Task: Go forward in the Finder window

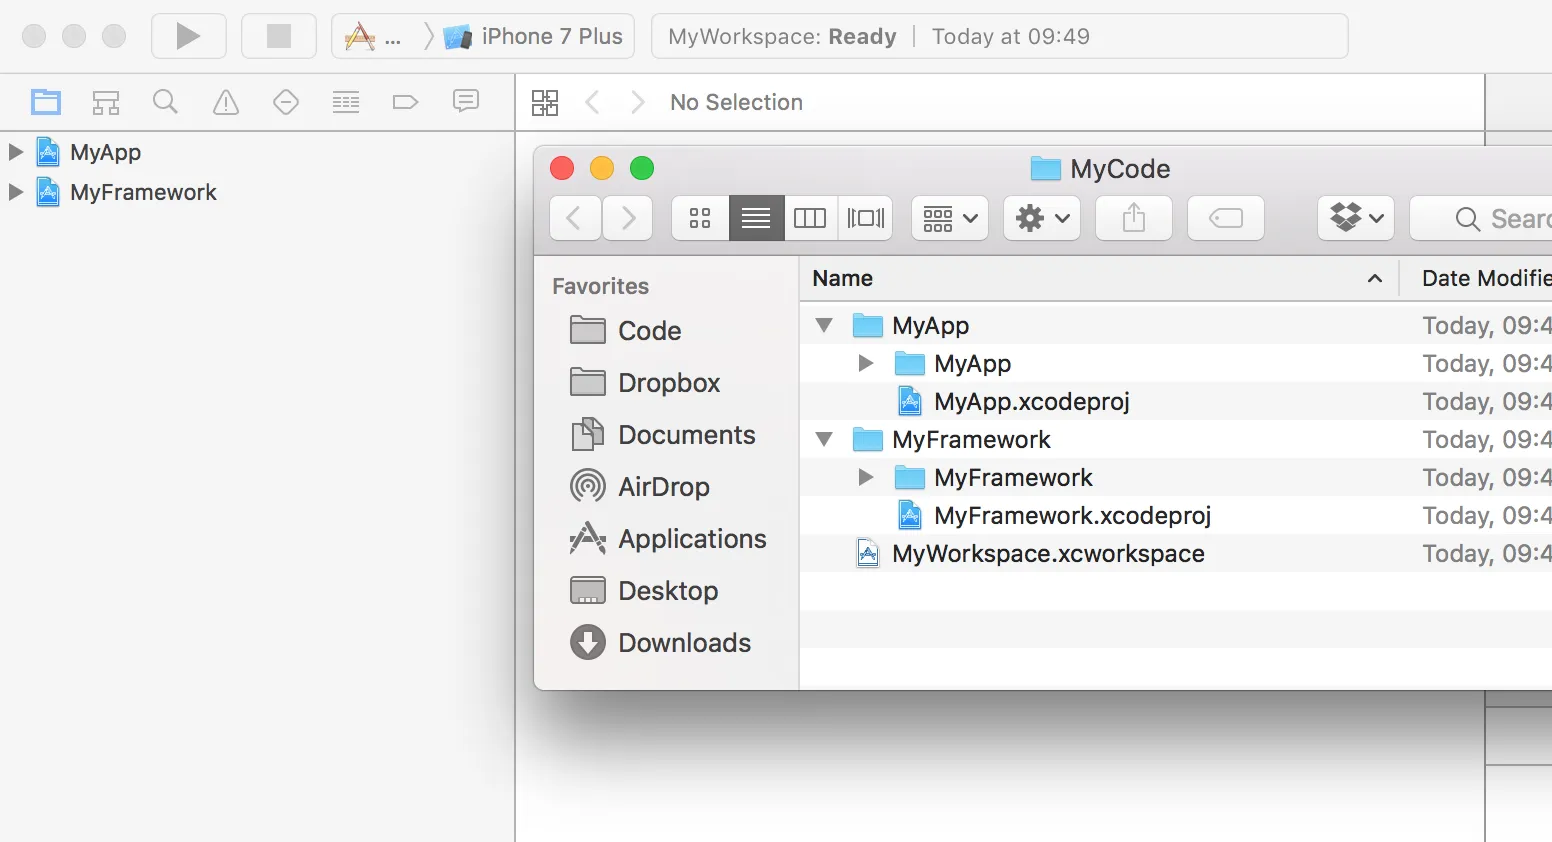Action: click(x=628, y=218)
